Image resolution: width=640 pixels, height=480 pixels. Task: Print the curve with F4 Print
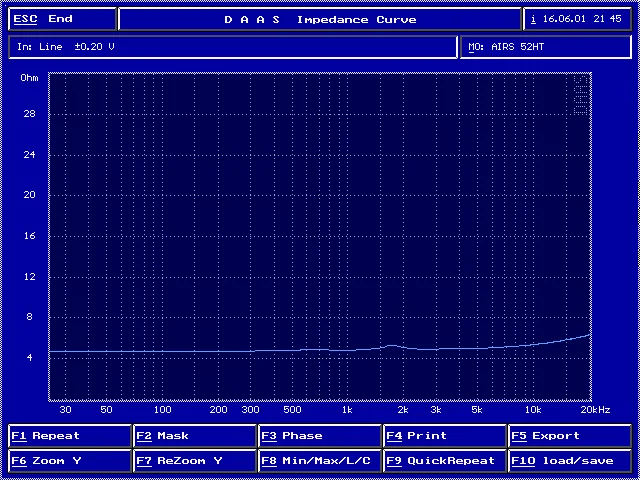445,436
